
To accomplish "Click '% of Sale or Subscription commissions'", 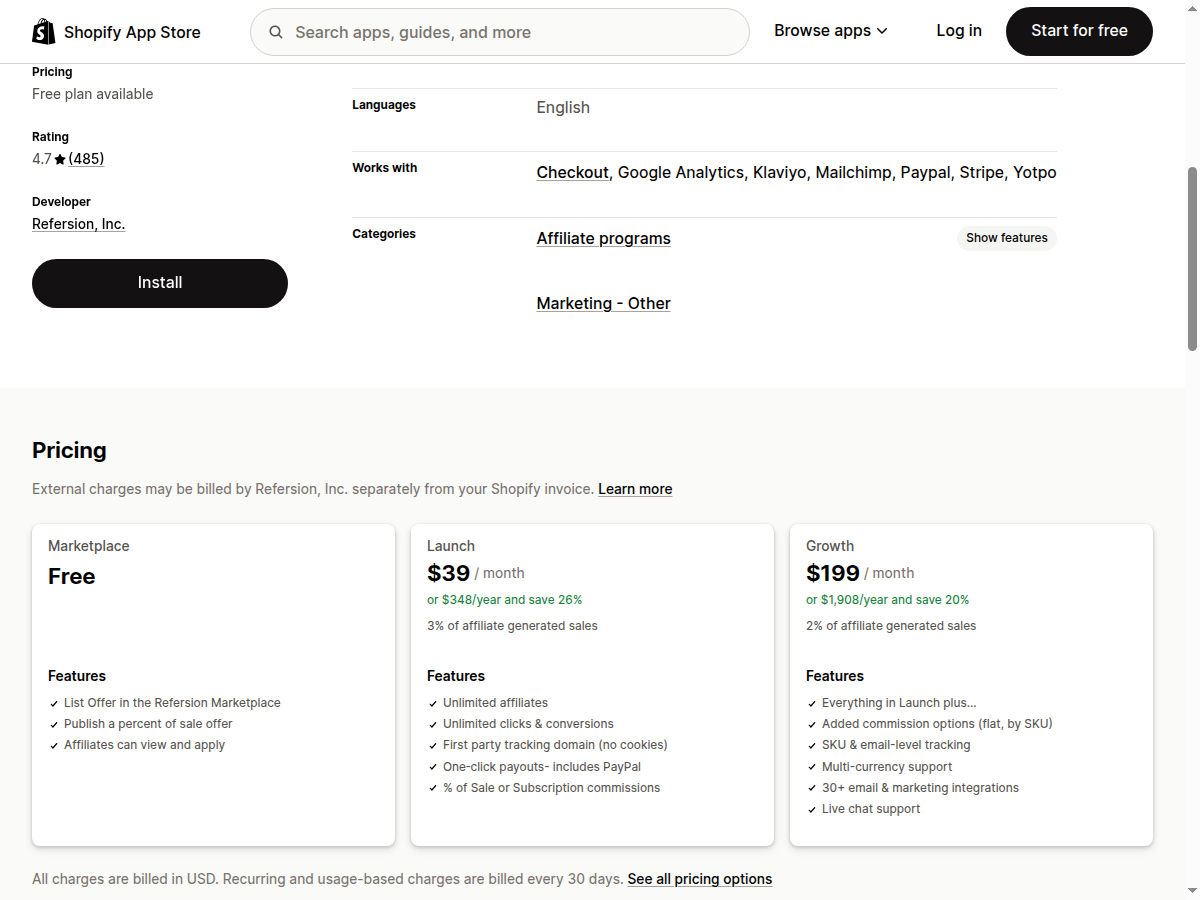I will [x=551, y=788].
